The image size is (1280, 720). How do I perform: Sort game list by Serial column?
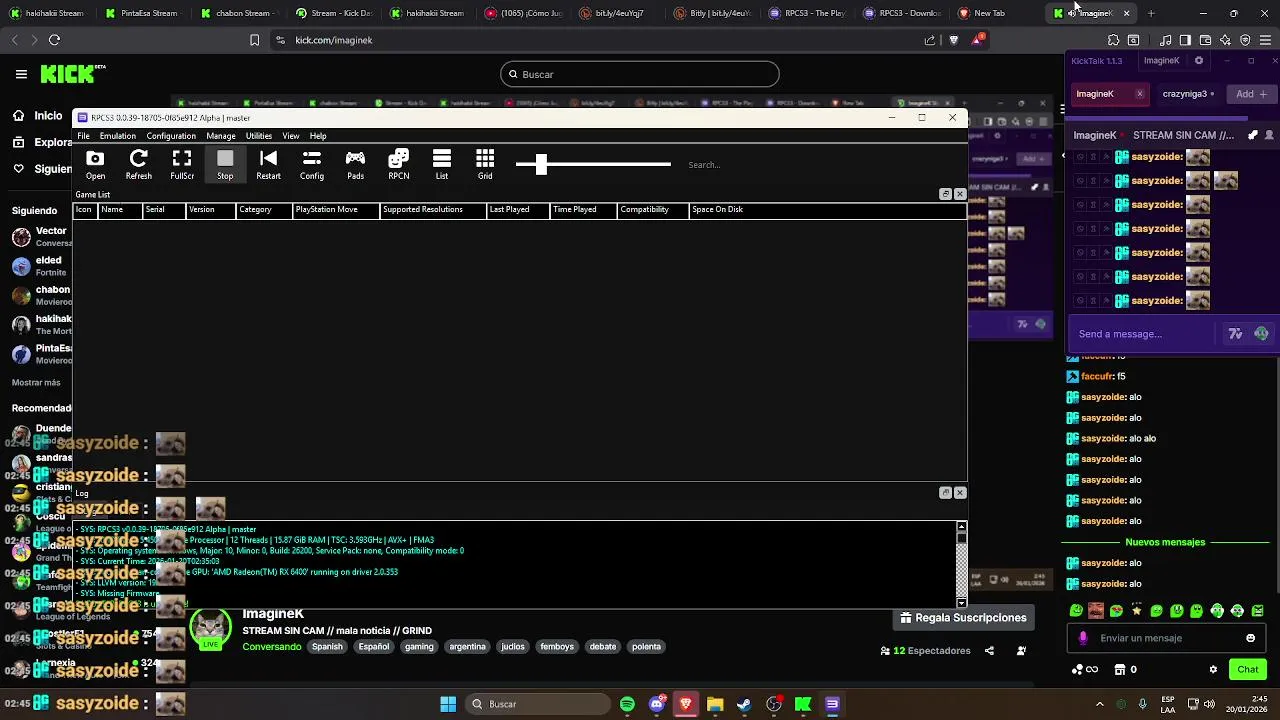click(x=163, y=210)
